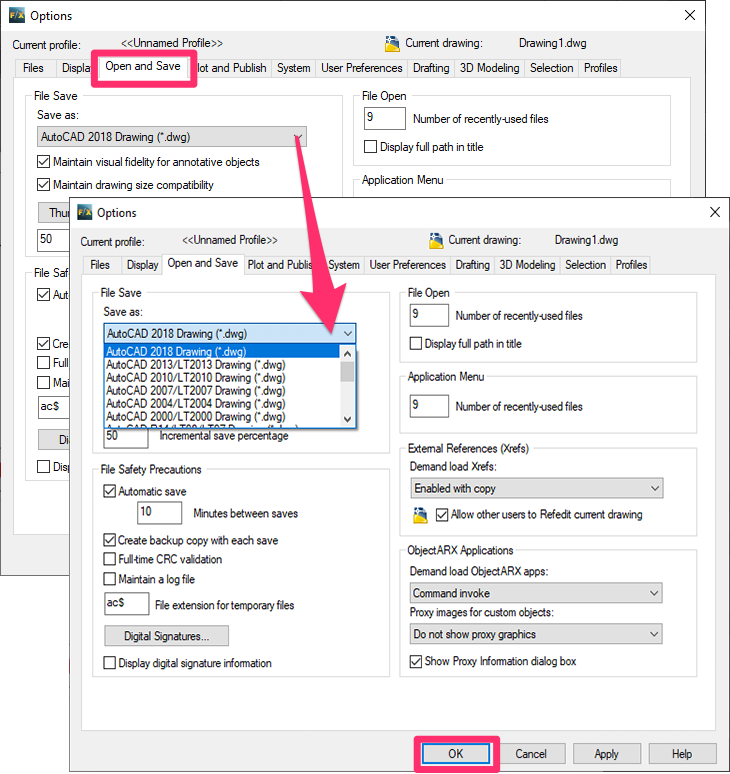This screenshot has height=774, width=730.
Task: Click the Help button
Action: (x=682, y=754)
